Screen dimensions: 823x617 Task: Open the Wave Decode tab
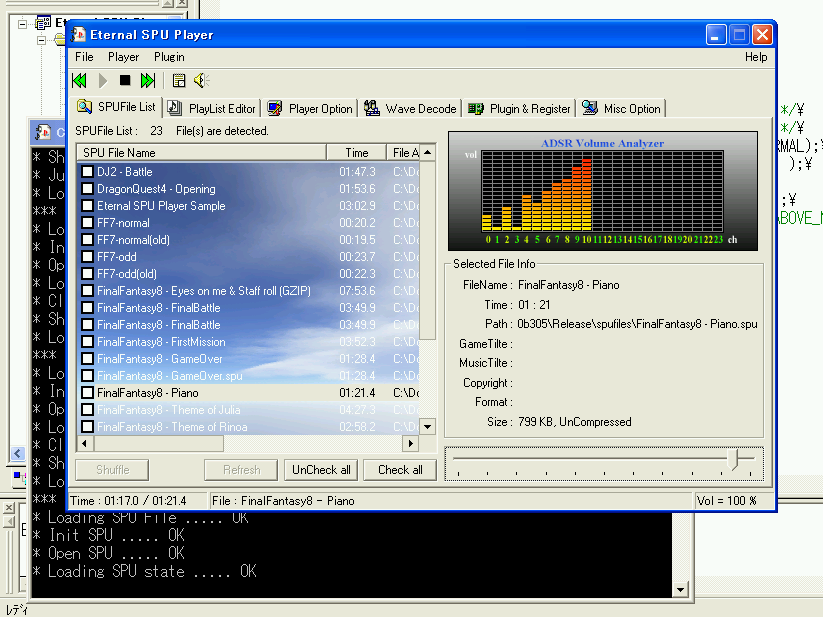click(410, 109)
